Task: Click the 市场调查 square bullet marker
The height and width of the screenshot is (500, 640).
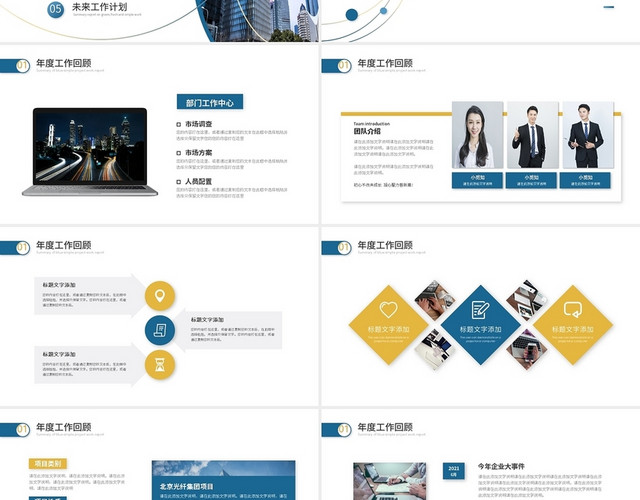Action: 178,124
